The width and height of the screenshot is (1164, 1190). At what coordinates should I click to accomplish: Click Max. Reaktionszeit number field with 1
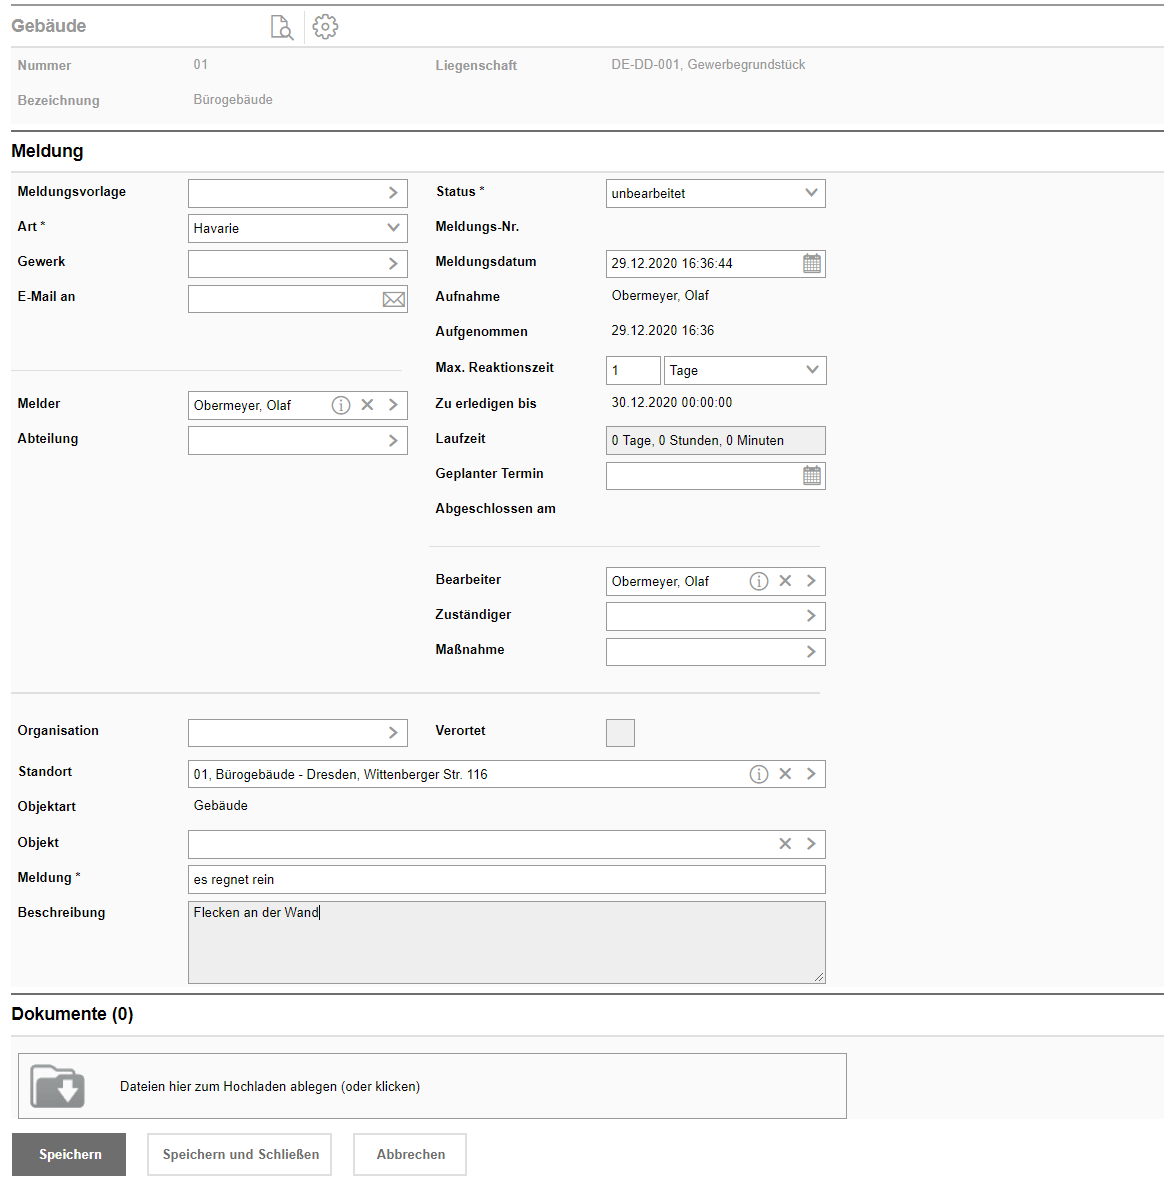633,370
